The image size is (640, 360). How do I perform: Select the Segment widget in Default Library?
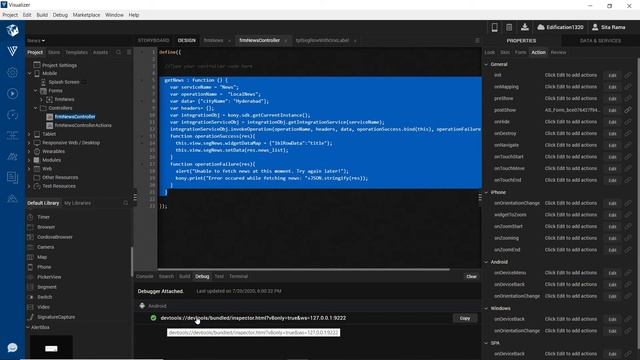click(47, 287)
